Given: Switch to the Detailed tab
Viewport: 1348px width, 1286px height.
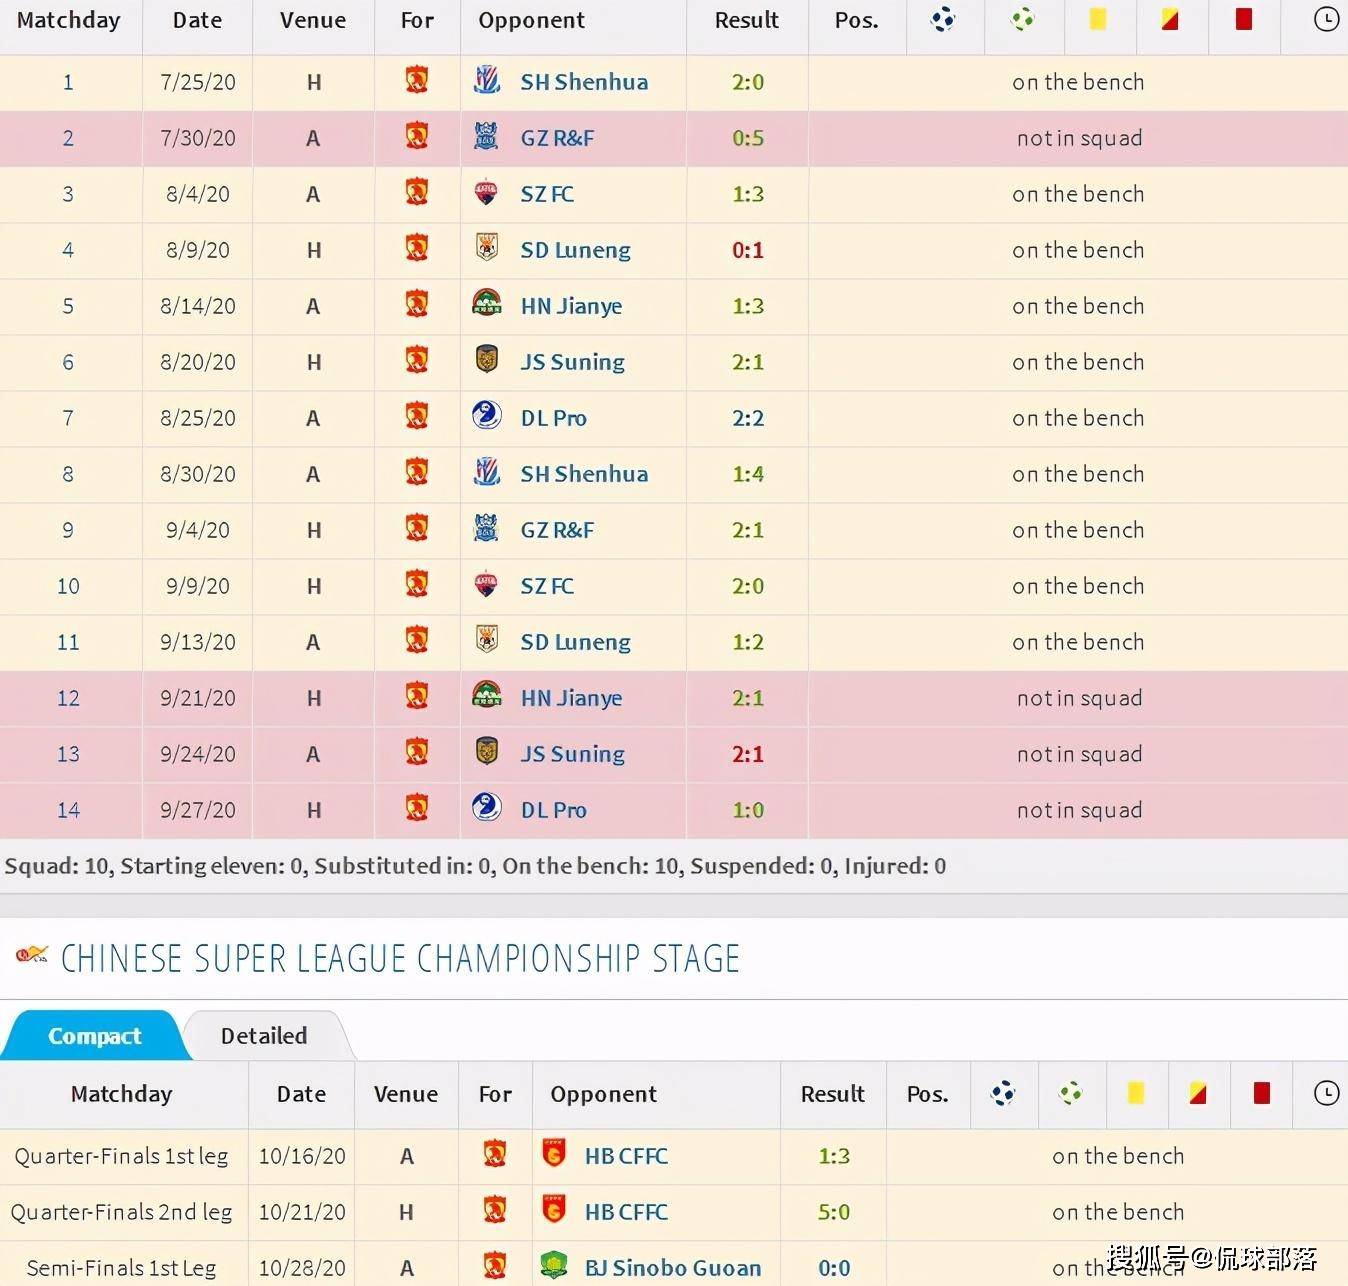Looking at the screenshot, I should coord(264,1036).
